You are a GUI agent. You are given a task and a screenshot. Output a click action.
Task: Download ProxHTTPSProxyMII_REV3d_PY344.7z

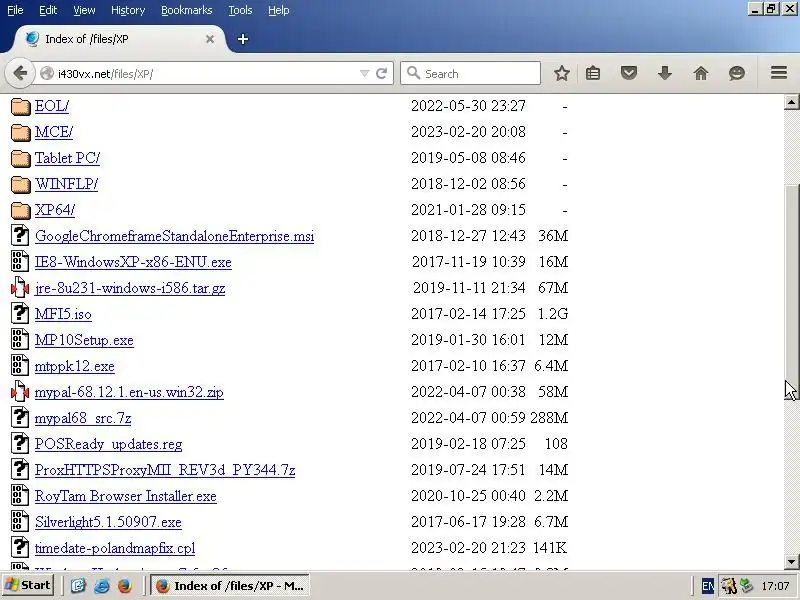click(x=165, y=470)
